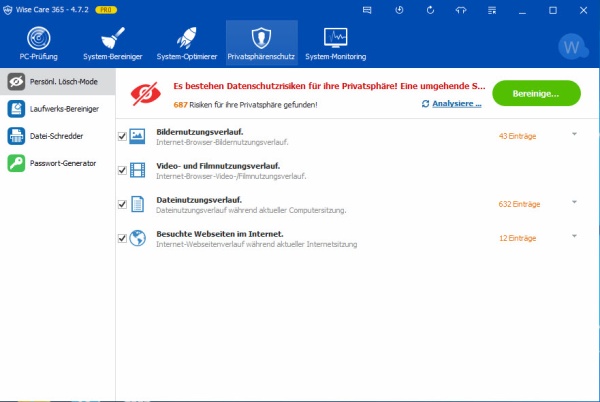Viewport: 600px width, 402px height.
Task: Click the Besuchte Webseiten globe icon
Action: pos(137,238)
